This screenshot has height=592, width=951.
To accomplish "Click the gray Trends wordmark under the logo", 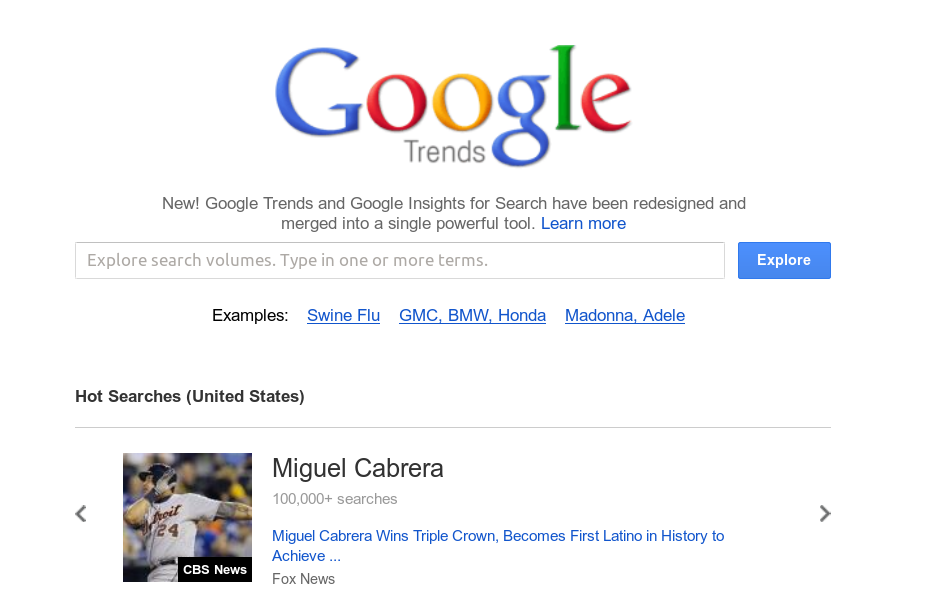I will point(445,152).
